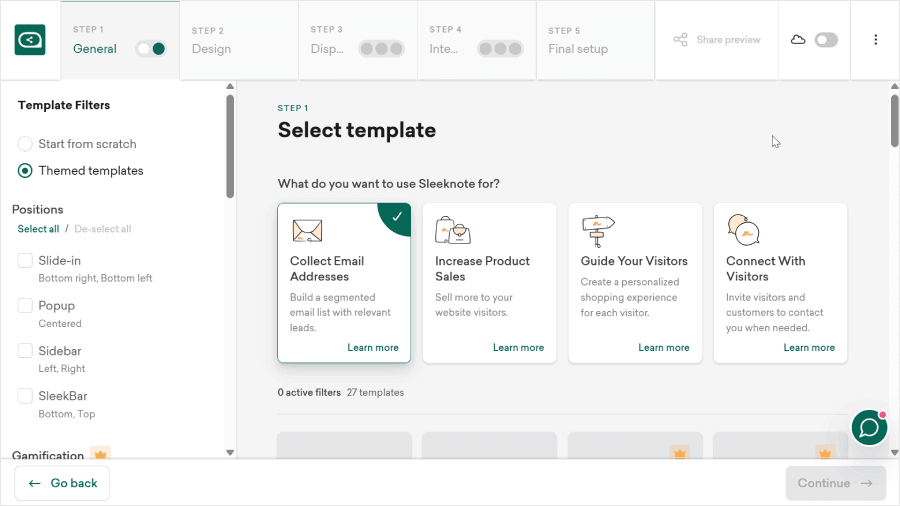Click the sidebar filter scrollbar thumb
This screenshot has height=506, width=900.
click(230, 146)
